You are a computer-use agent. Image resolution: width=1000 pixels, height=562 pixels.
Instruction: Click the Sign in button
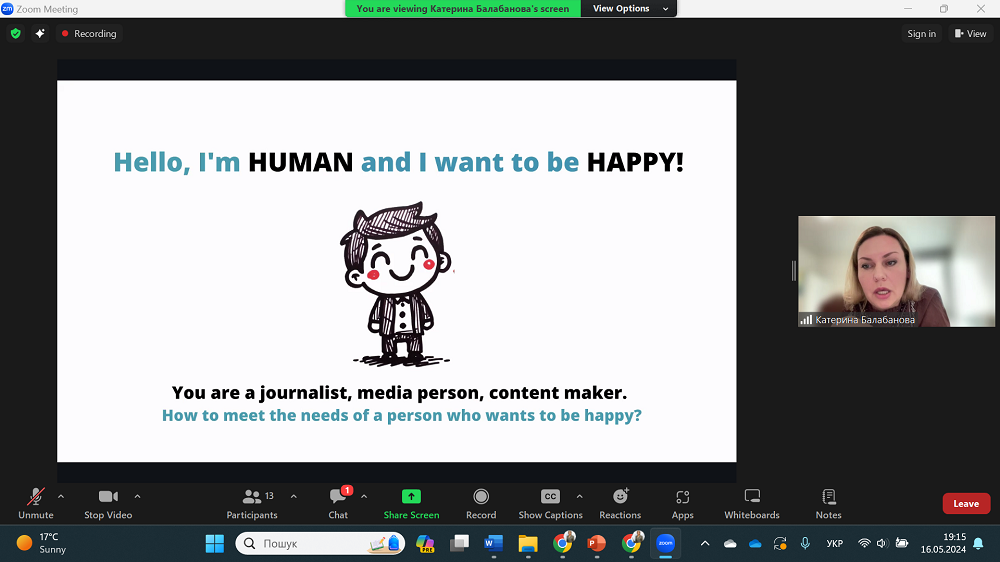pos(921,33)
